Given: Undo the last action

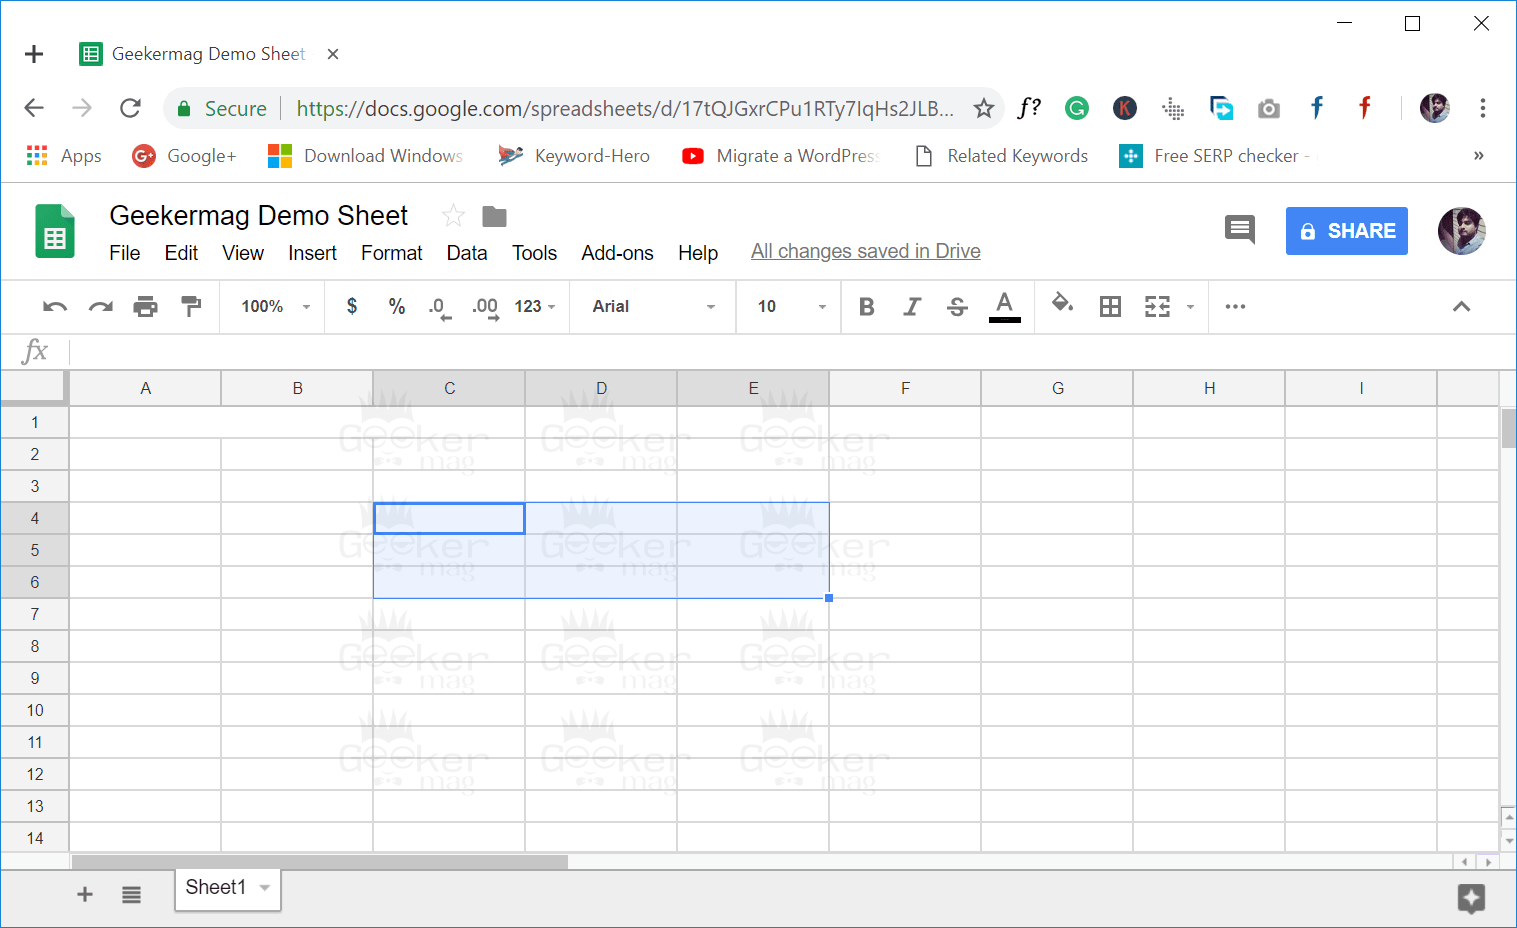Looking at the screenshot, I should tap(54, 307).
